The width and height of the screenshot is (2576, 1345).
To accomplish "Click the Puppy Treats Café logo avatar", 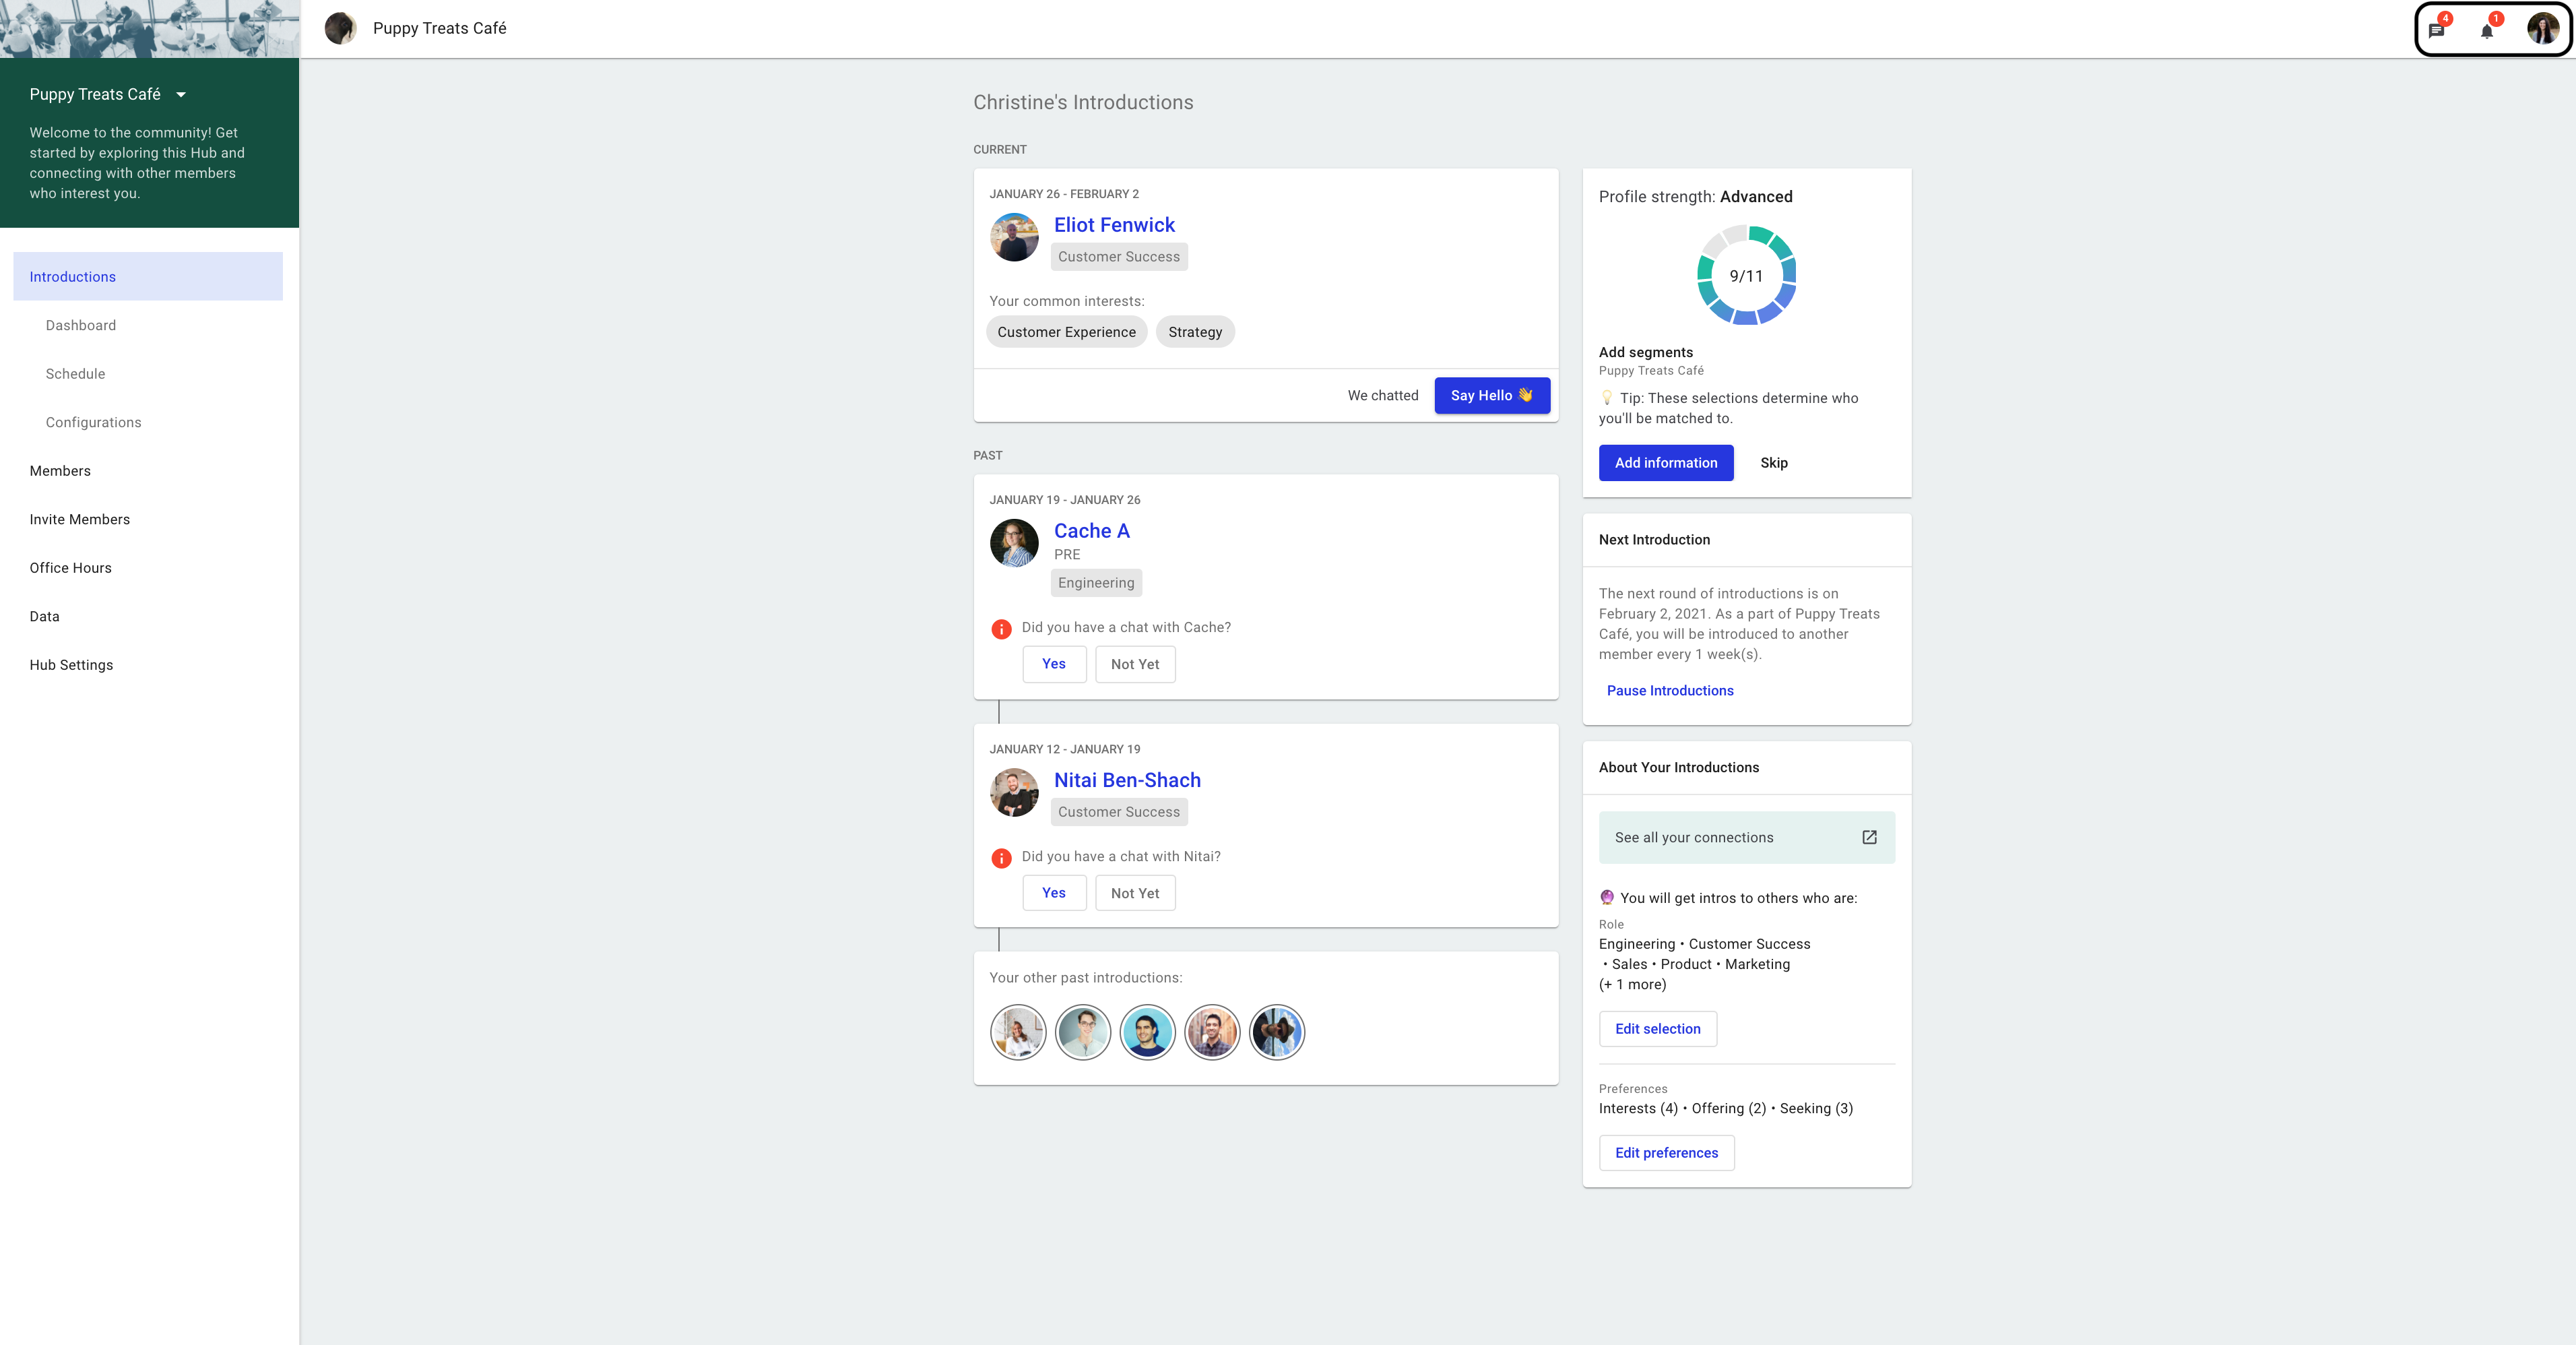I will click(x=340, y=28).
